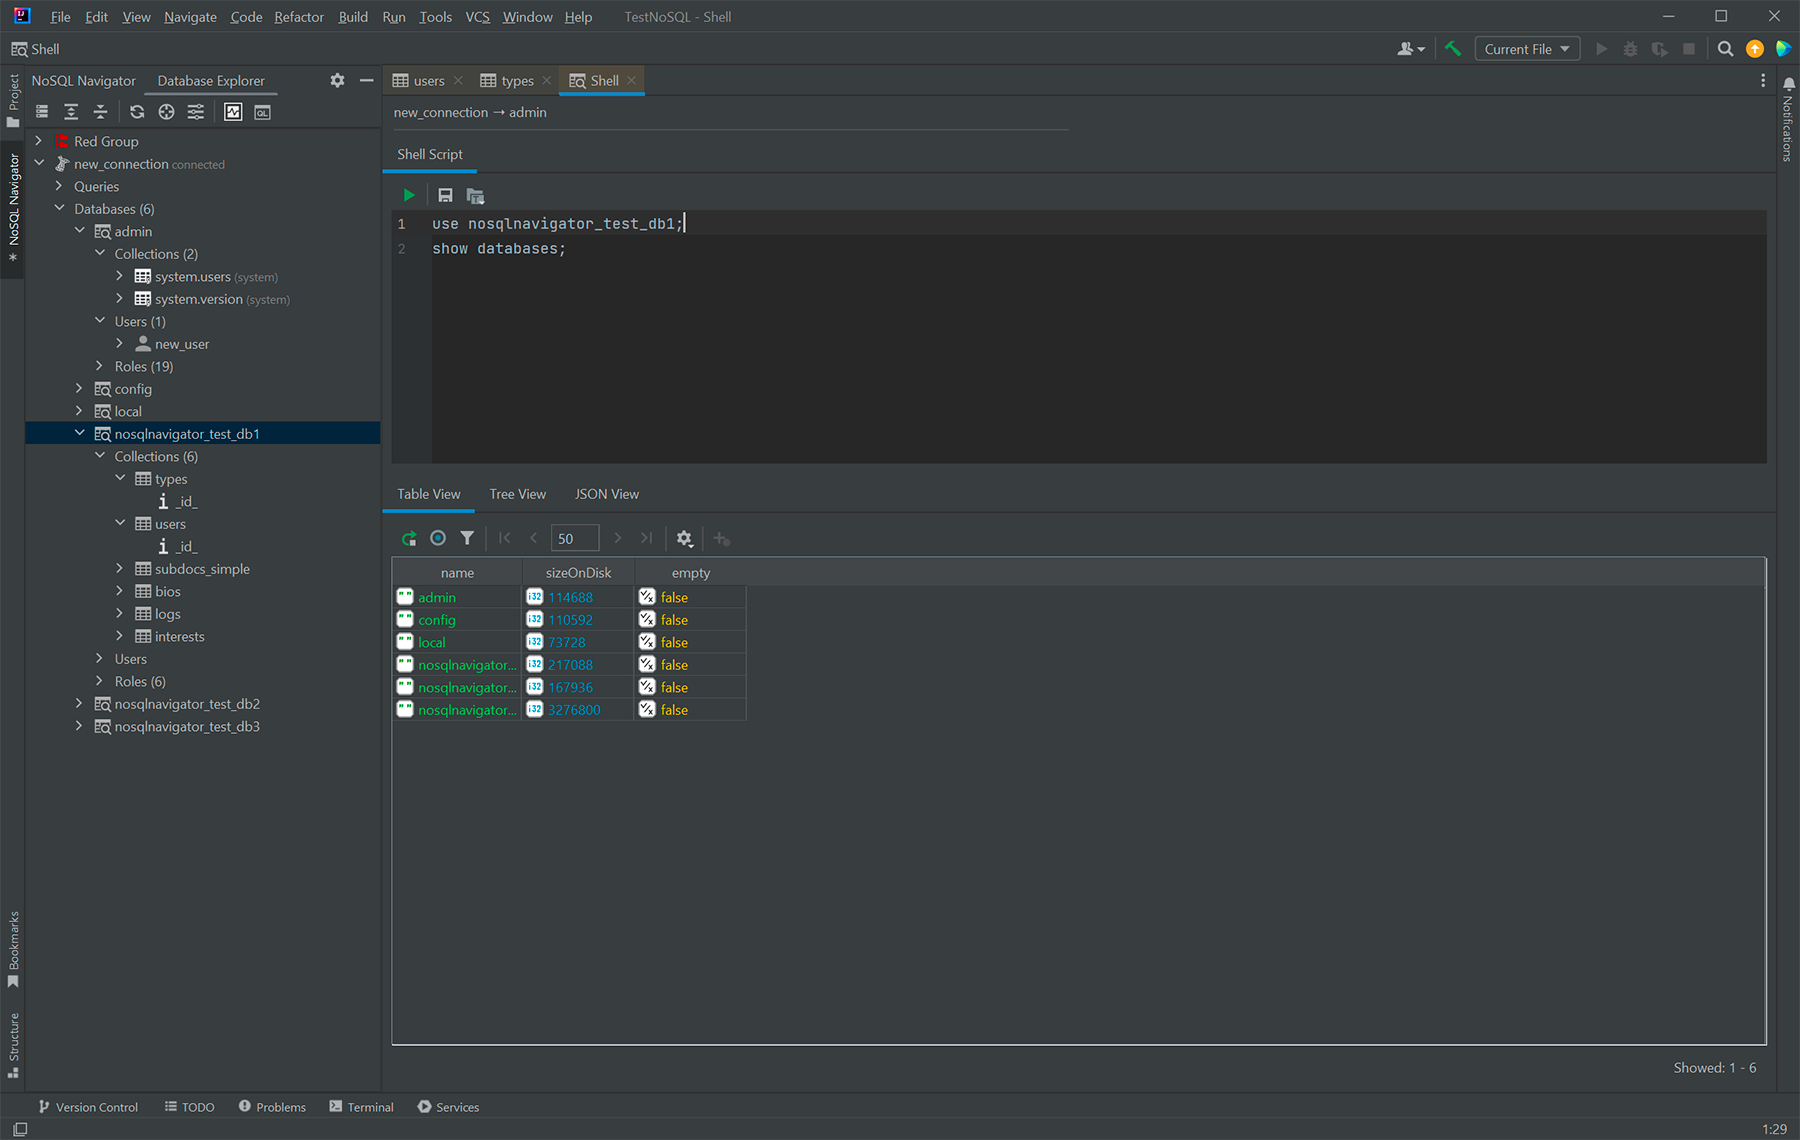Click the filter funnel icon in results toolbar

click(x=467, y=538)
